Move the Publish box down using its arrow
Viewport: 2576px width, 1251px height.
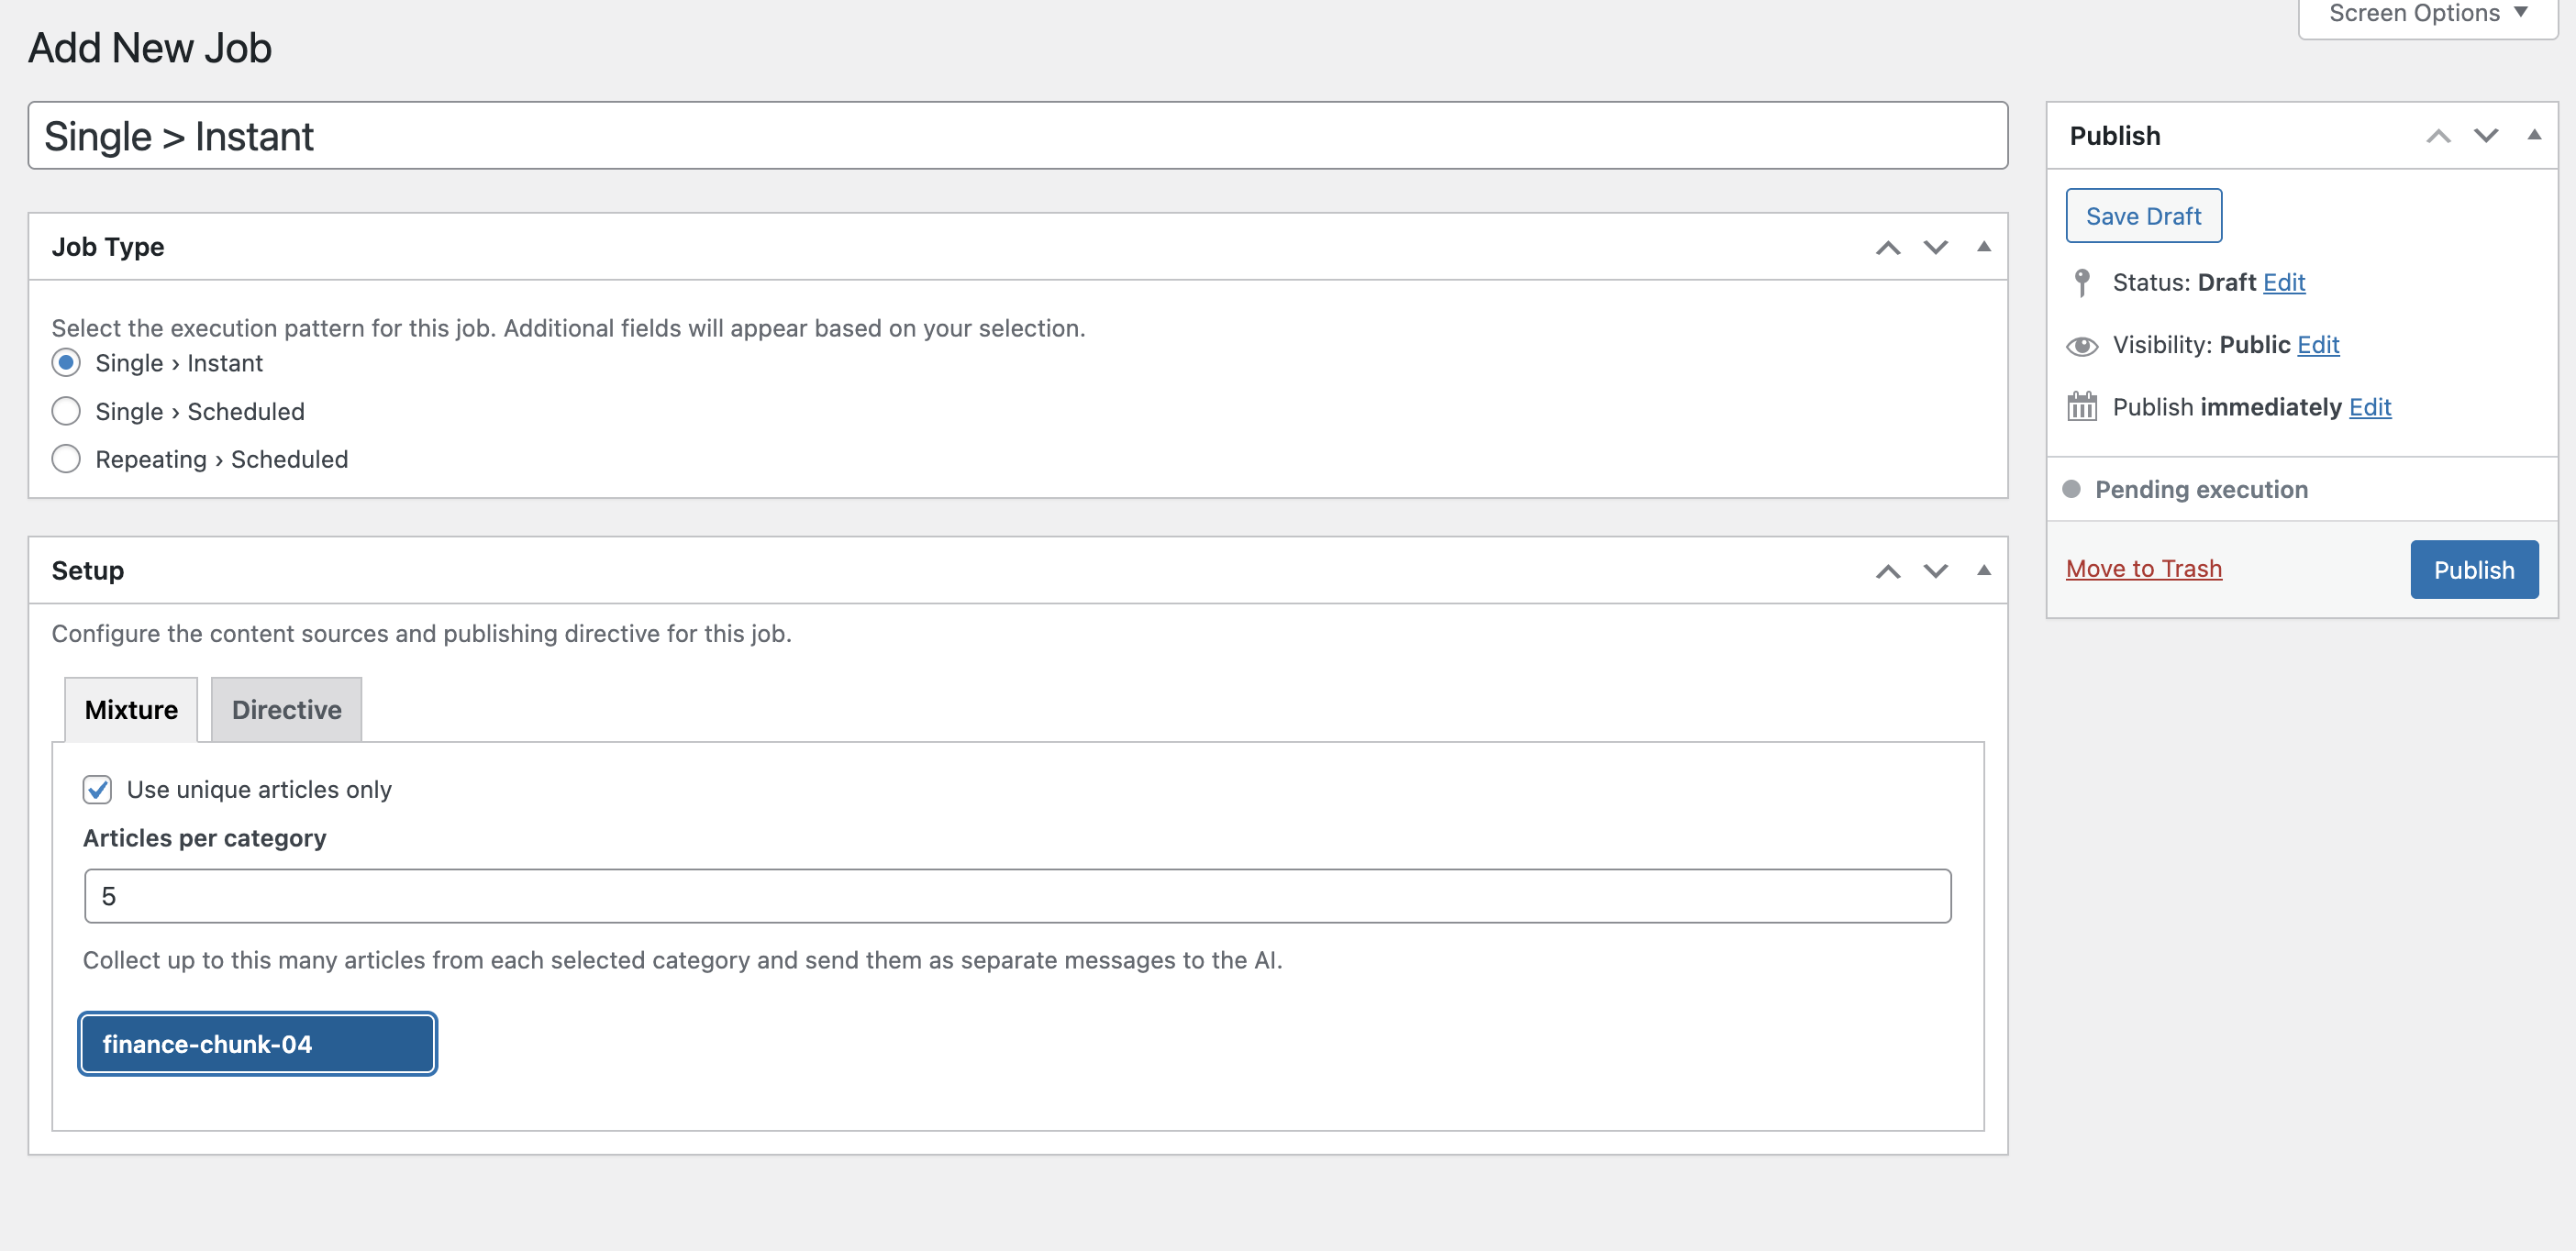[2486, 136]
